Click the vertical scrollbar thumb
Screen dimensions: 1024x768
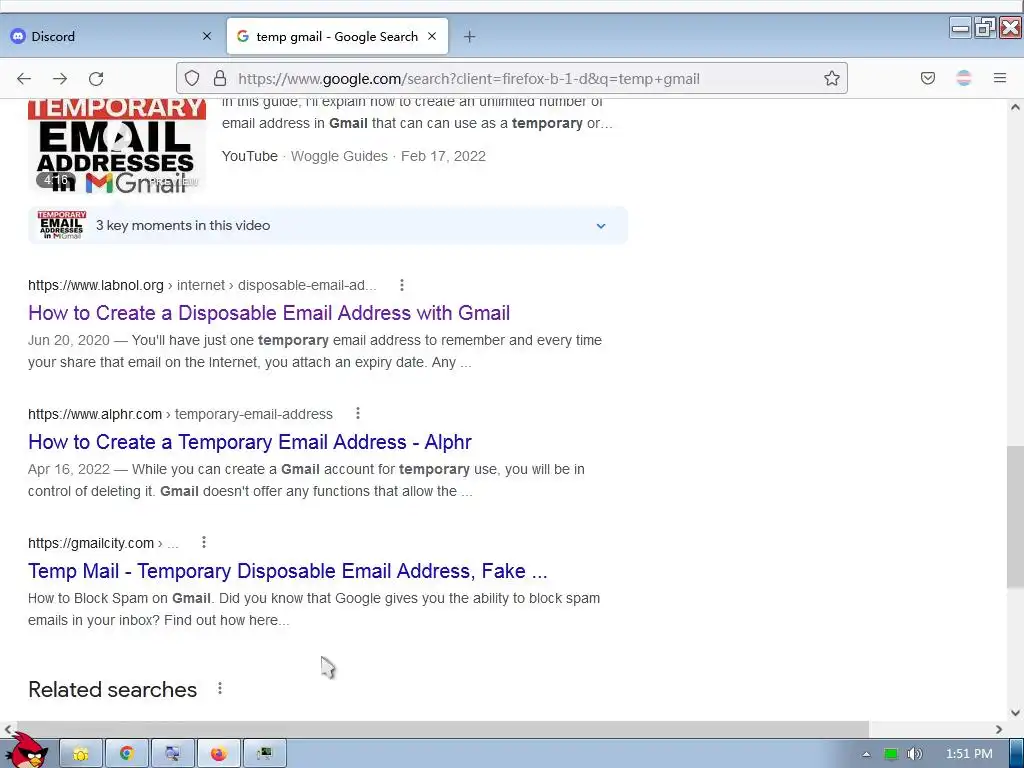point(1015,517)
